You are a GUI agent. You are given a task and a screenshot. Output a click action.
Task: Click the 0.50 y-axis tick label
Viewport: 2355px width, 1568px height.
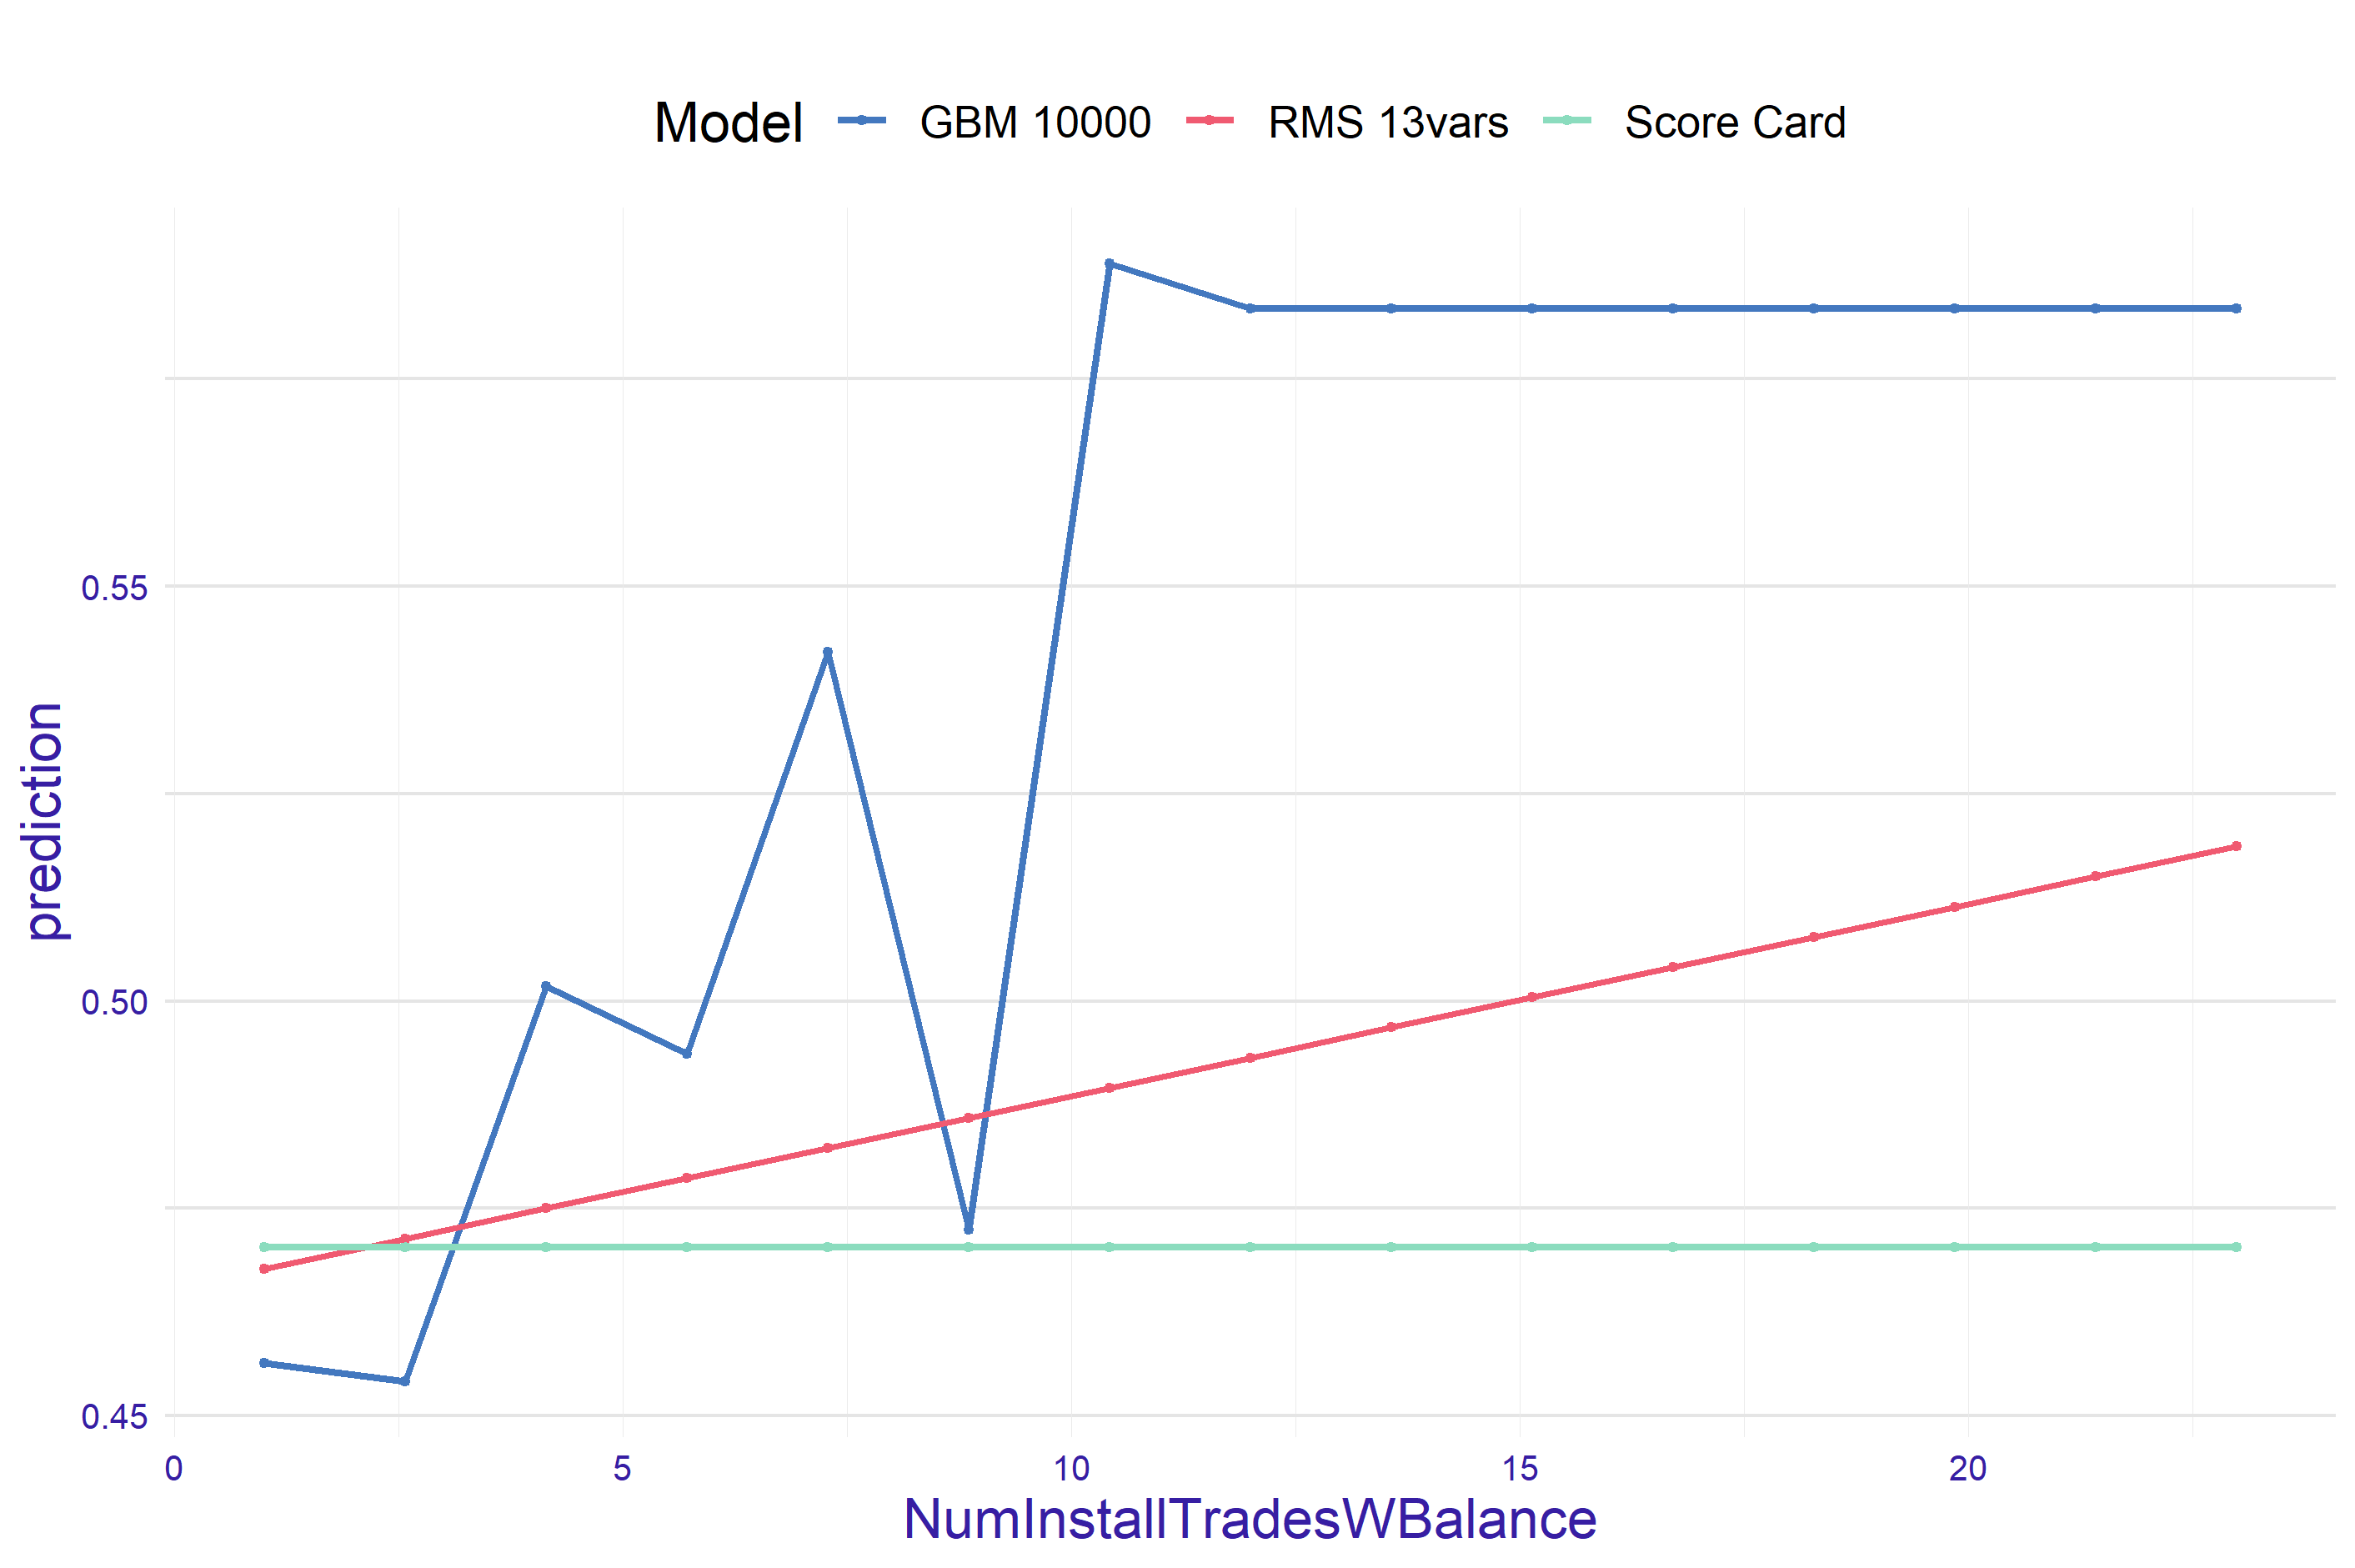(x=114, y=1002)
